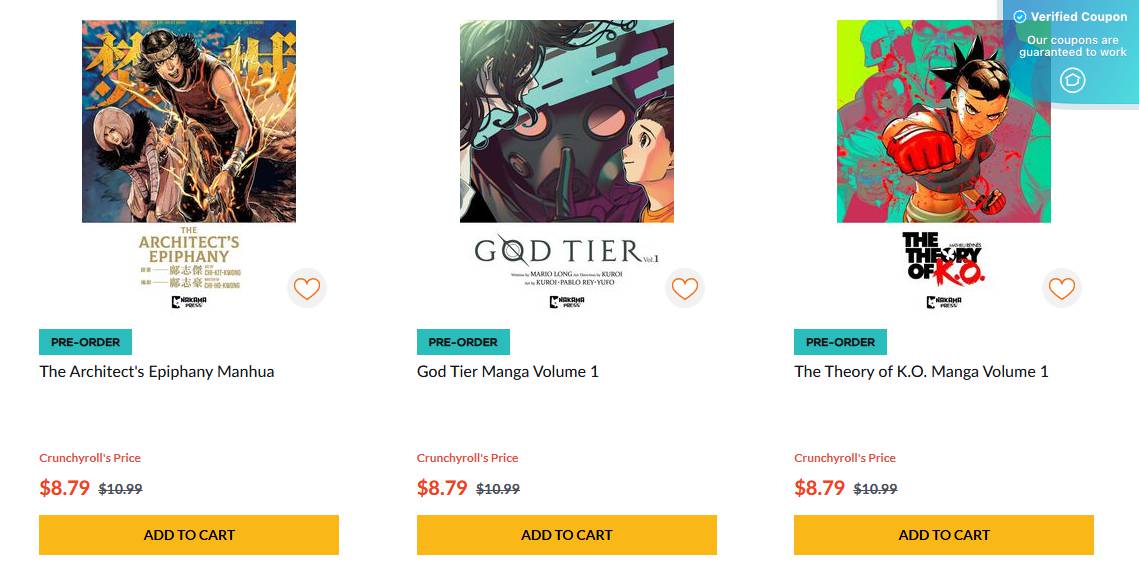The height and width of the screenshot is (581, 1139).
Task: Click the God Tier cover artwork
Action: [x=566, y=120]
